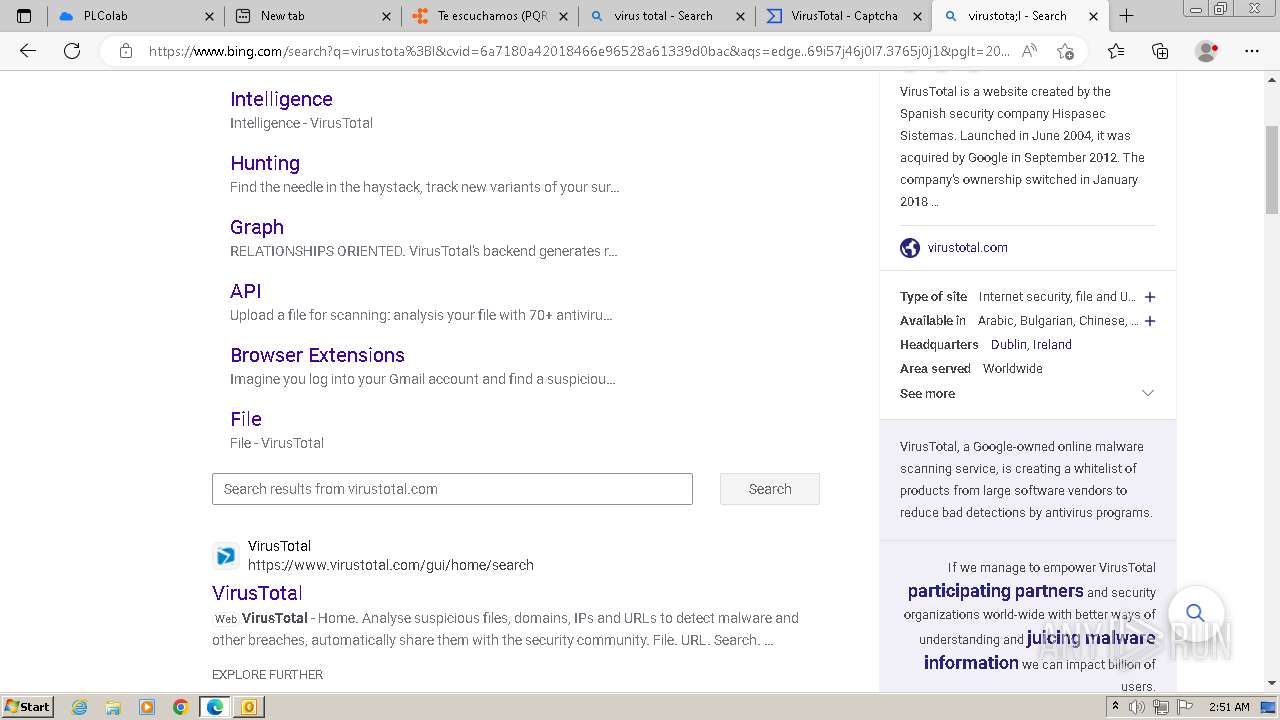1280x720 pixels.
Task: Click the network tray icon
Action: coord(1161,707)
